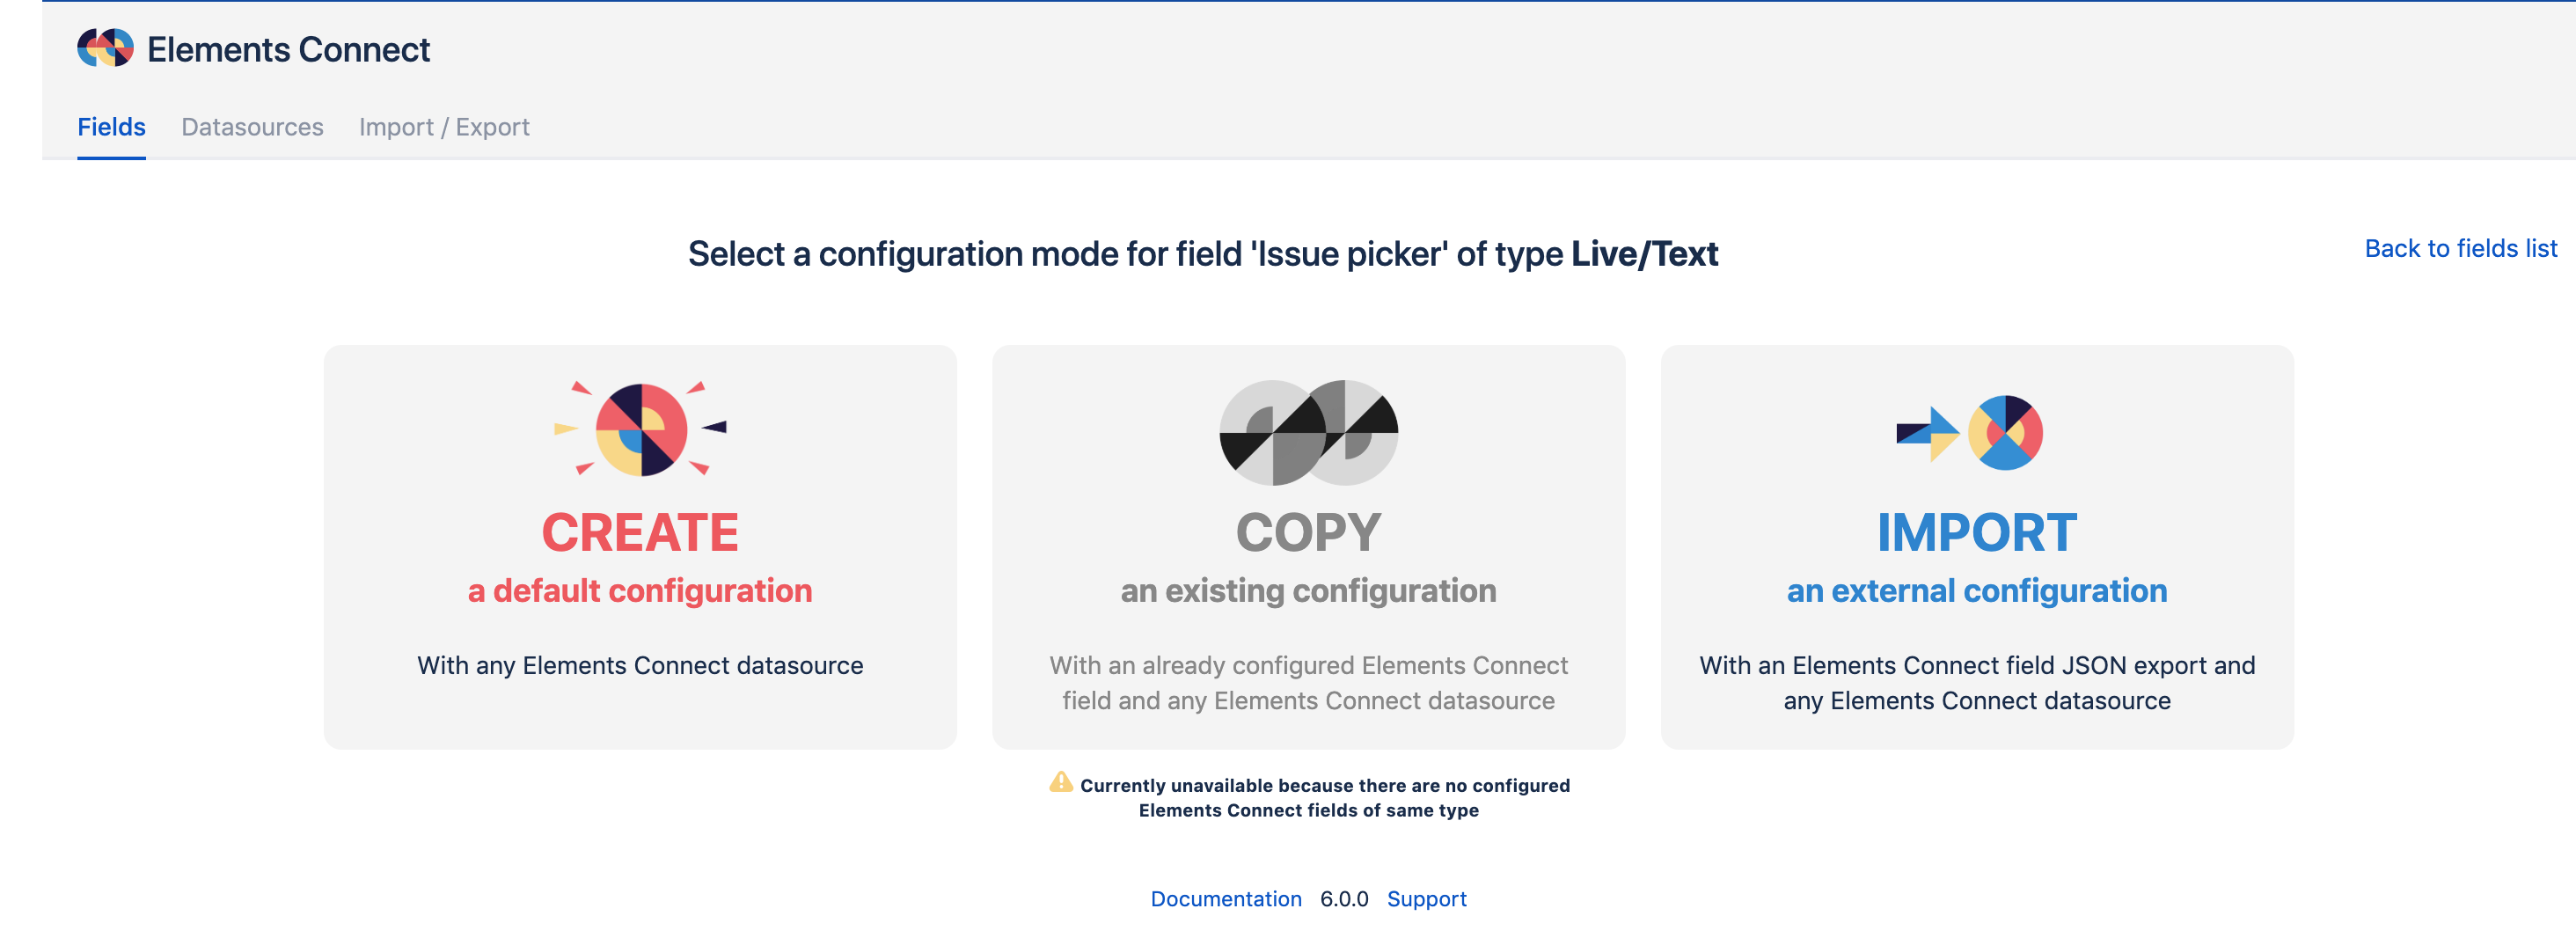
Task: Select the red CREATE heading
Action: click(640, 532)
